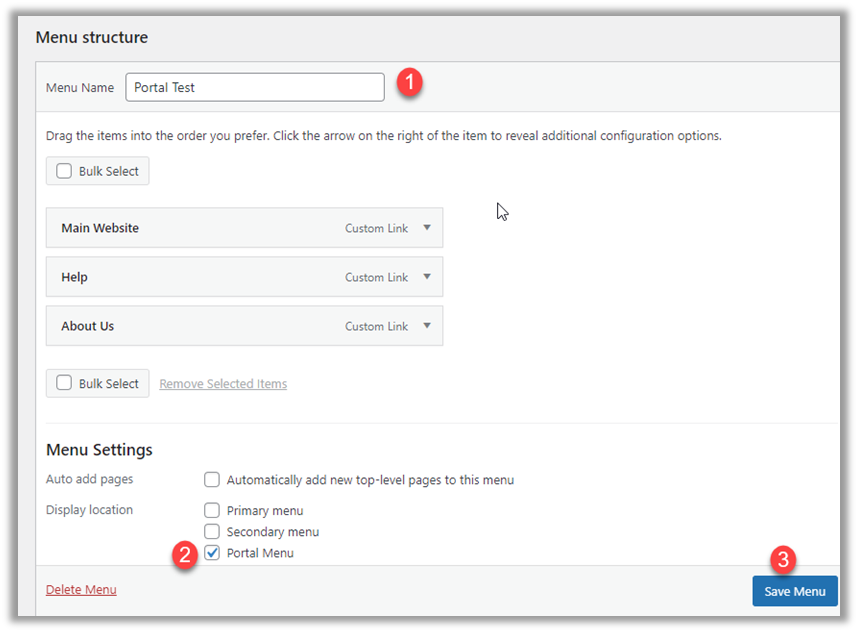Expand the Help menu item arrow
858x632 pixels.
[427, 277]
